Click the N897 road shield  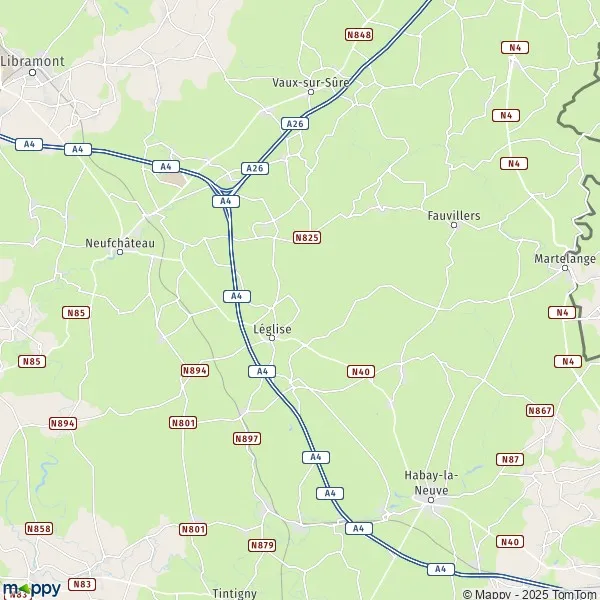(247, 439)
